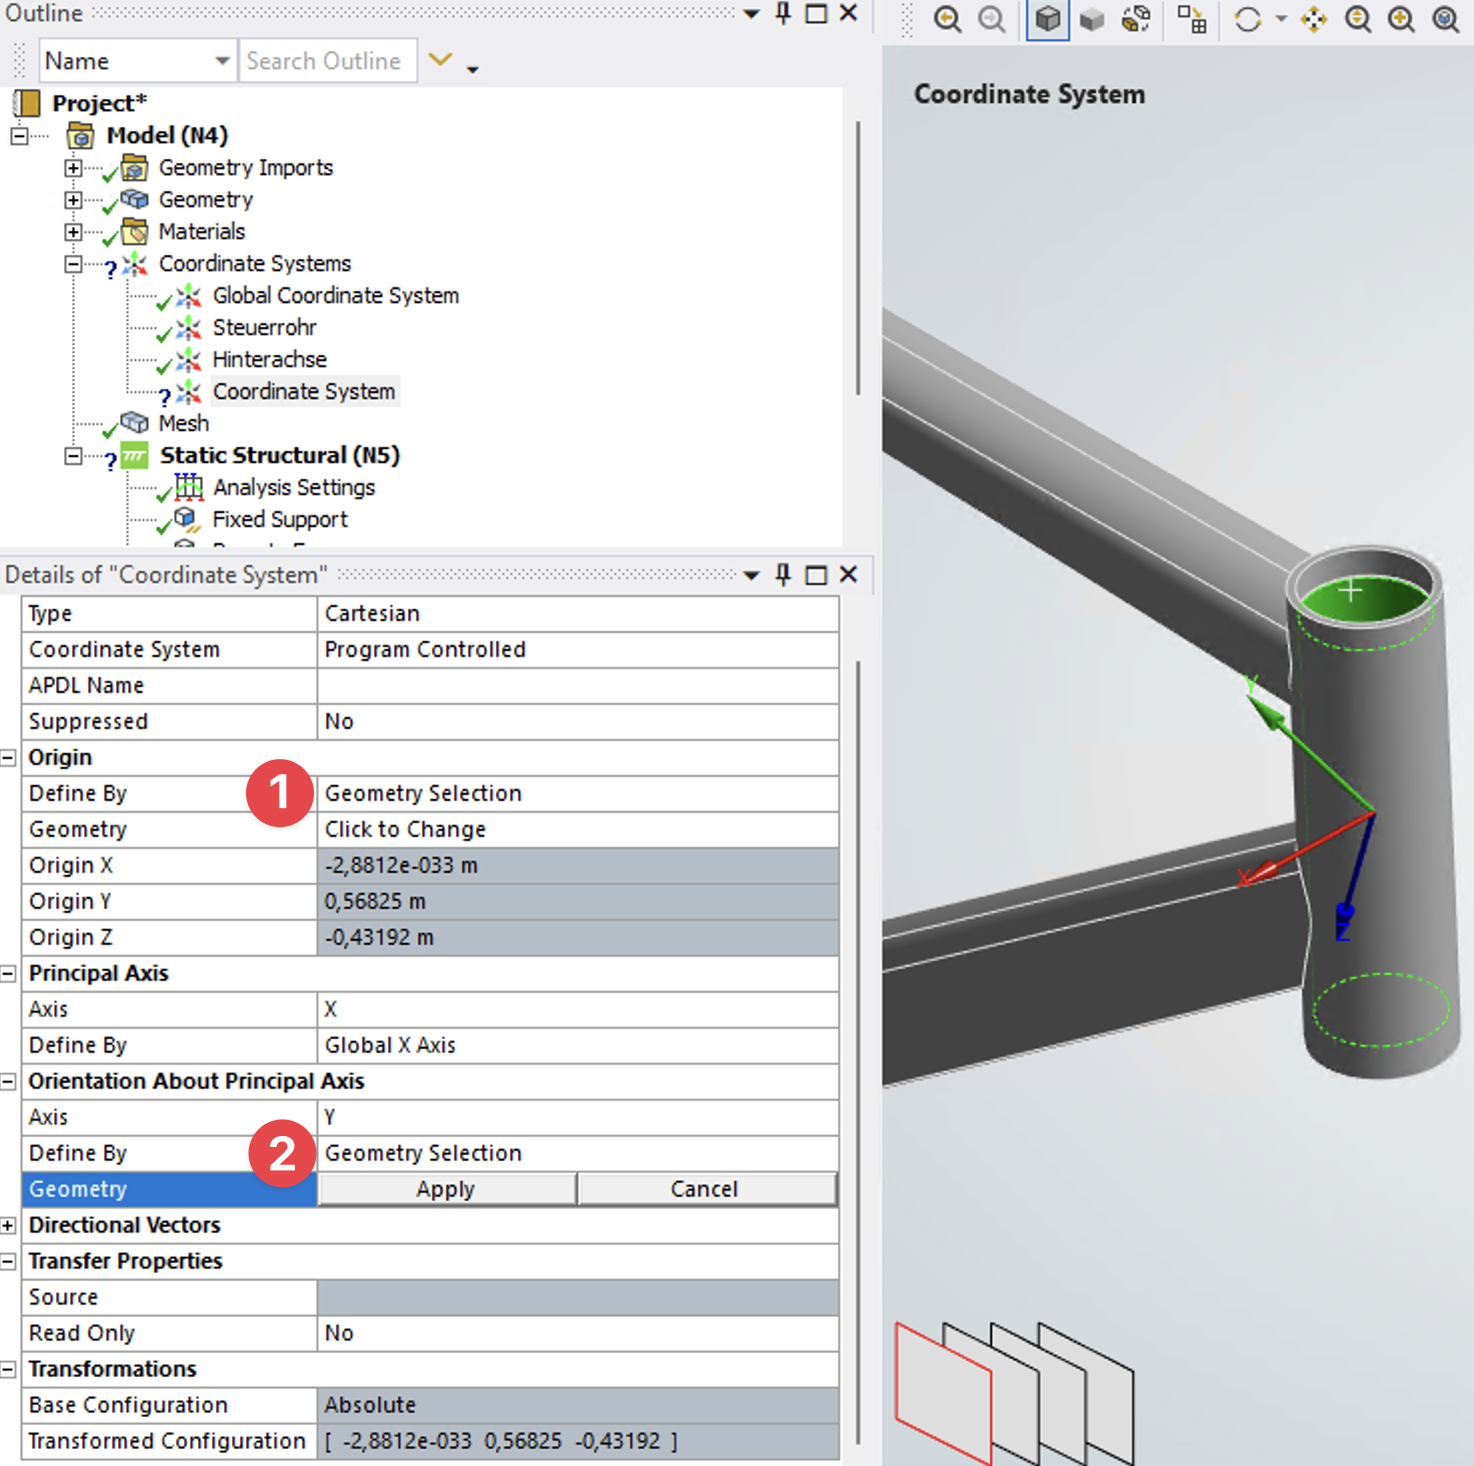Switch to Shaded Exterior display cube icon

(1092, 19)
